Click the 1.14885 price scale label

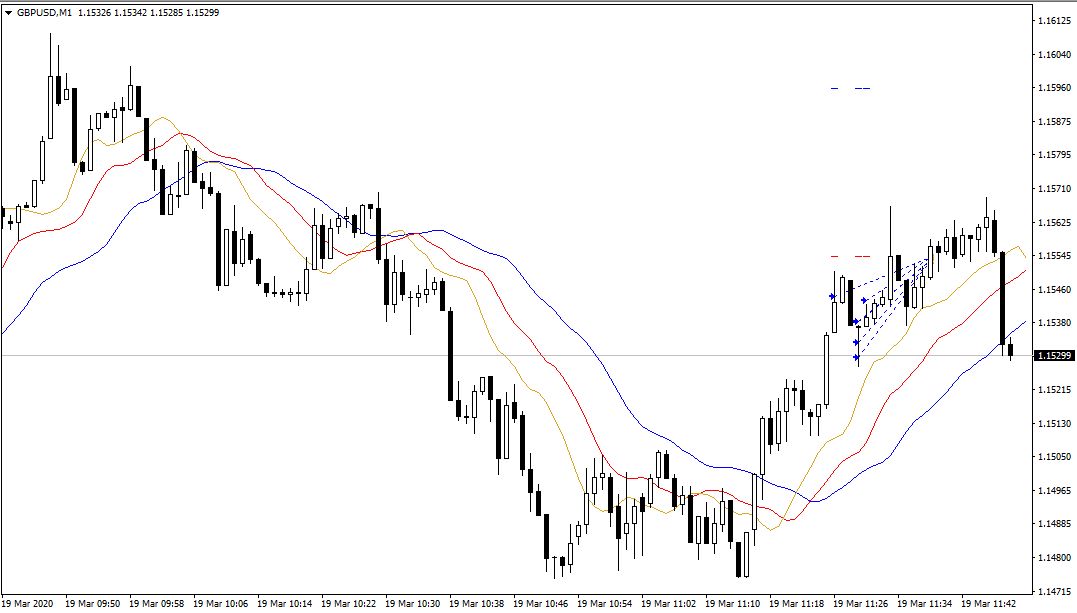[1054, 524]
